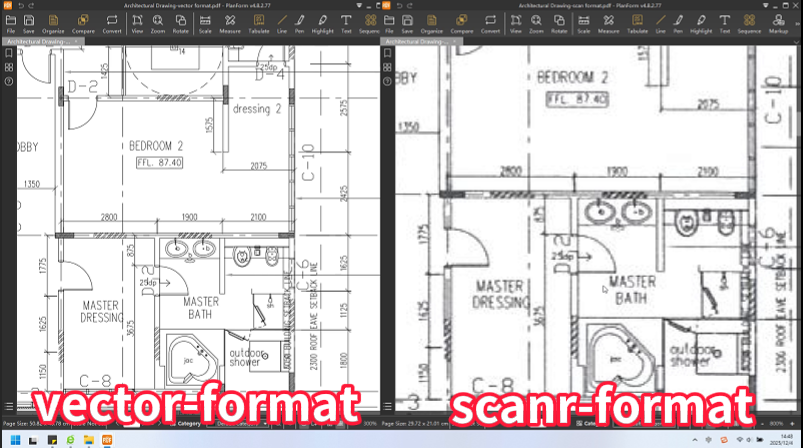The width and height of the screenshot is (803, 448).
Task: Click Compare in the left vector-format window toolbar
Action: 84,24
